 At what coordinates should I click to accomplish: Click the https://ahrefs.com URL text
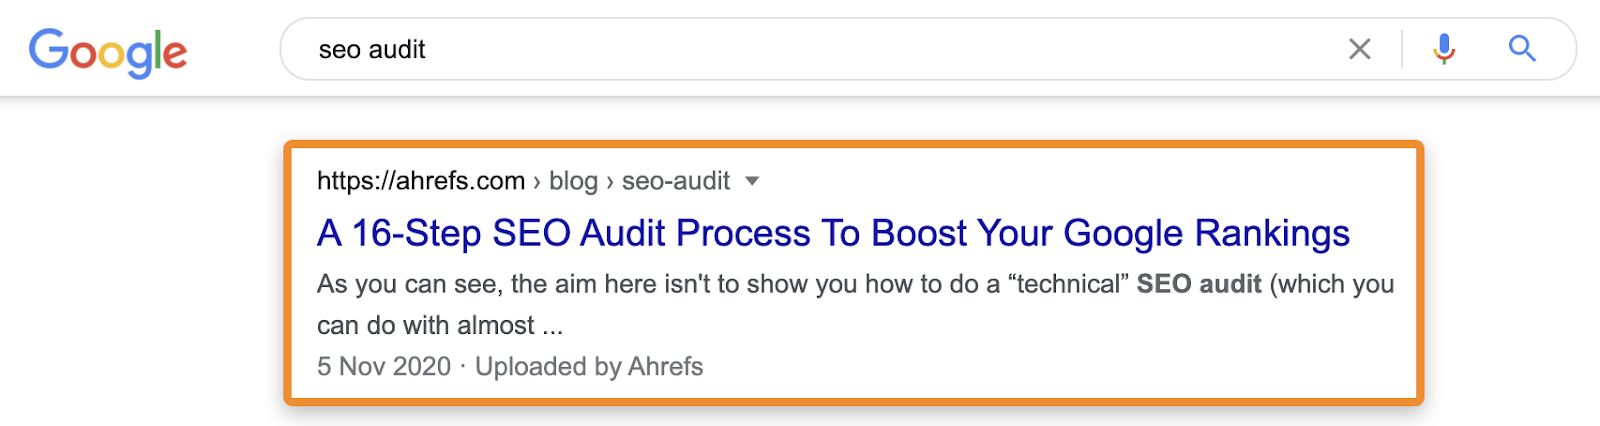[x=420, y=181]
